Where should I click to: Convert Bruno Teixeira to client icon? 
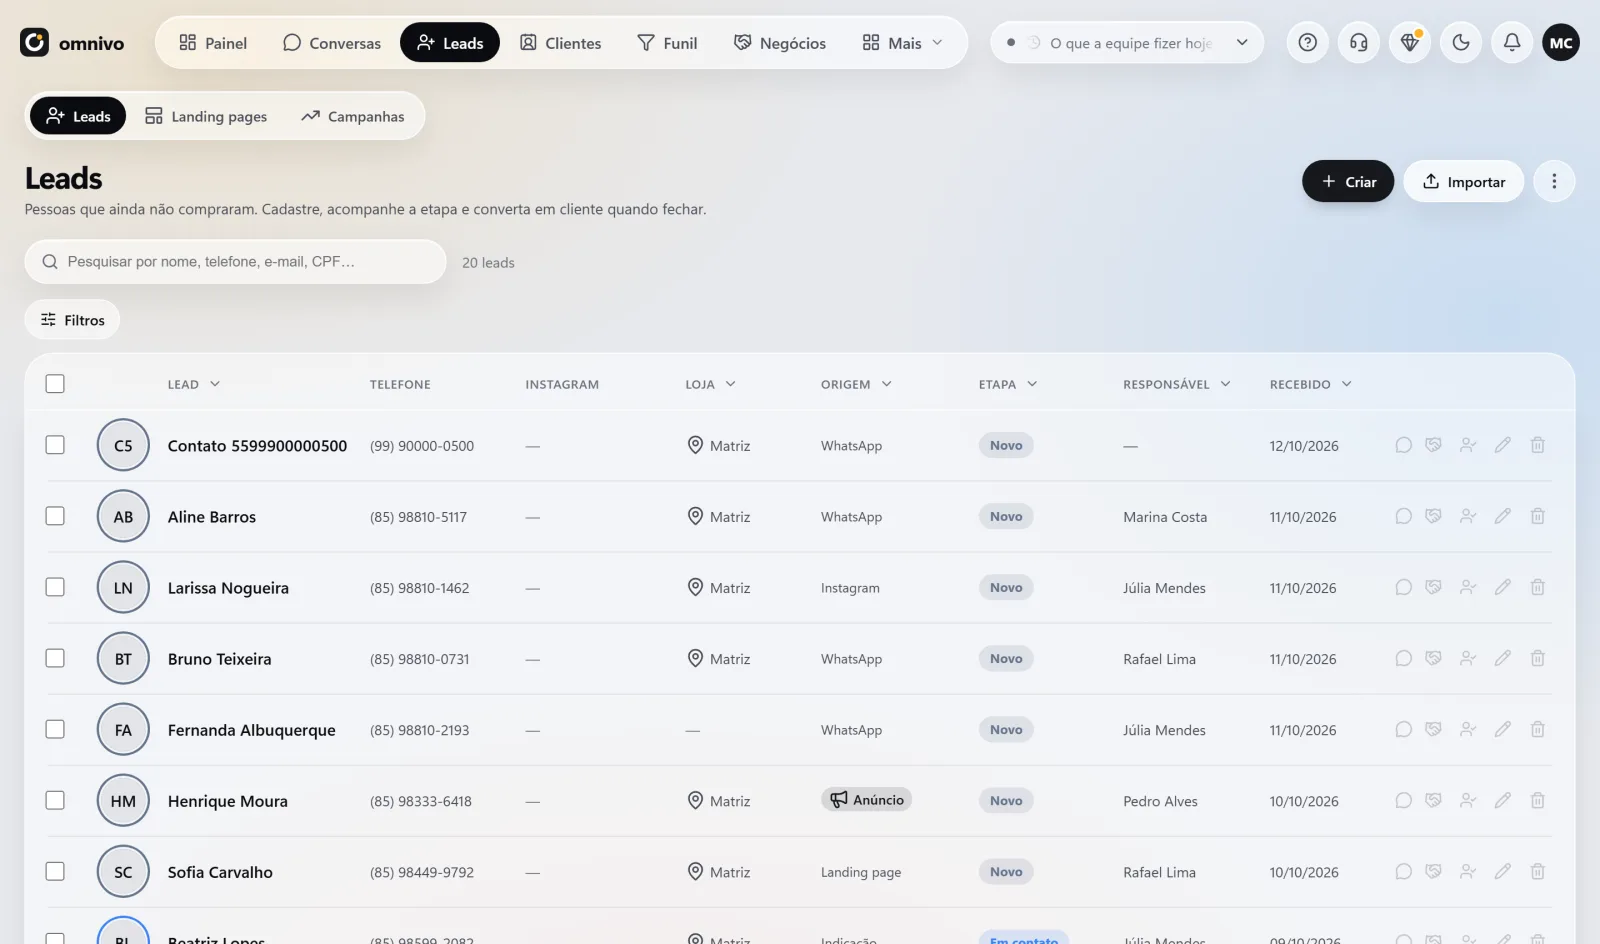pyautogui.click(x=1468, y=658)
